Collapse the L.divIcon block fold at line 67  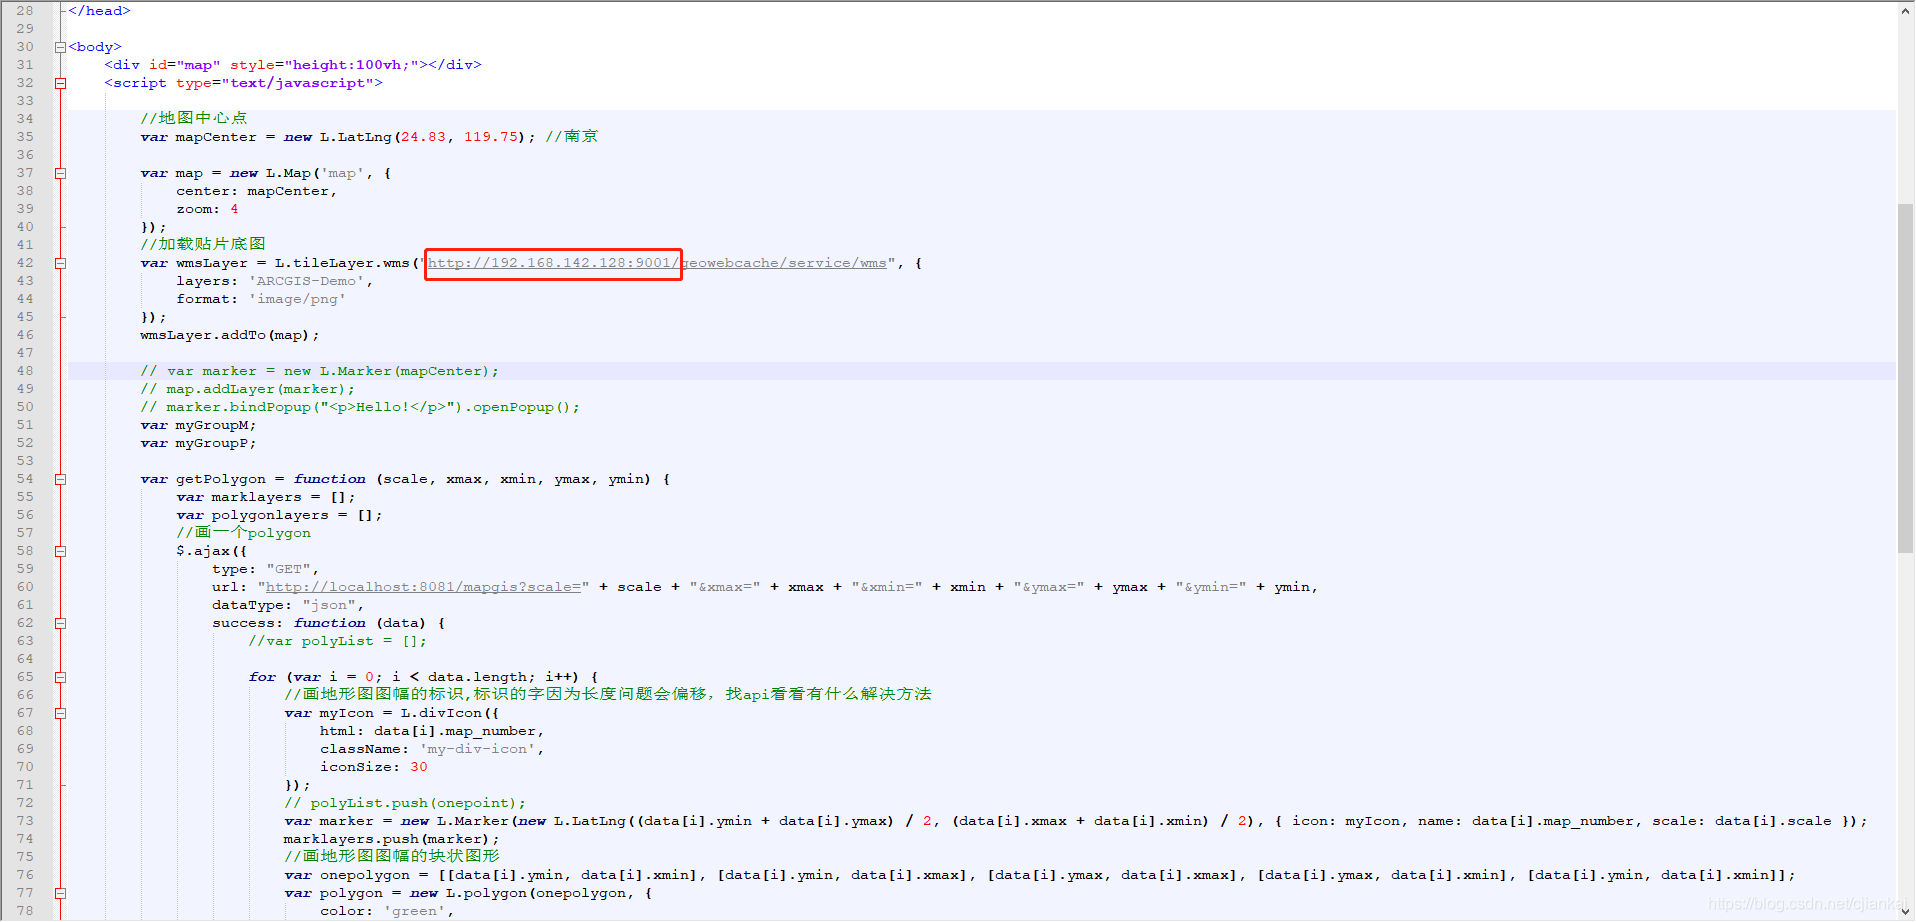pos(60,713)
